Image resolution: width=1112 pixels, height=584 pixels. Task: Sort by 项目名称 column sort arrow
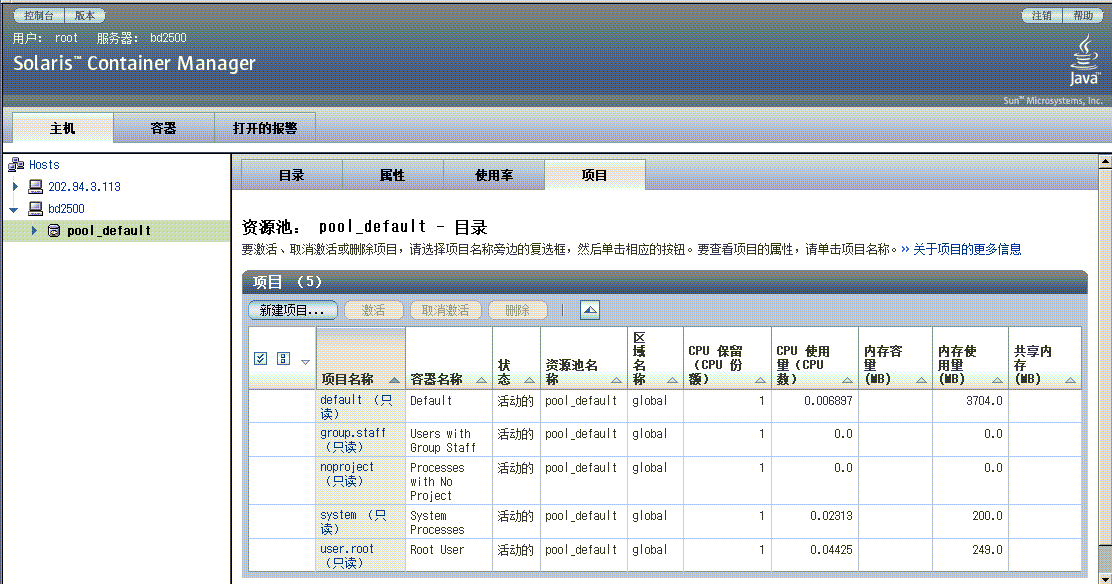tap(394, 380)
